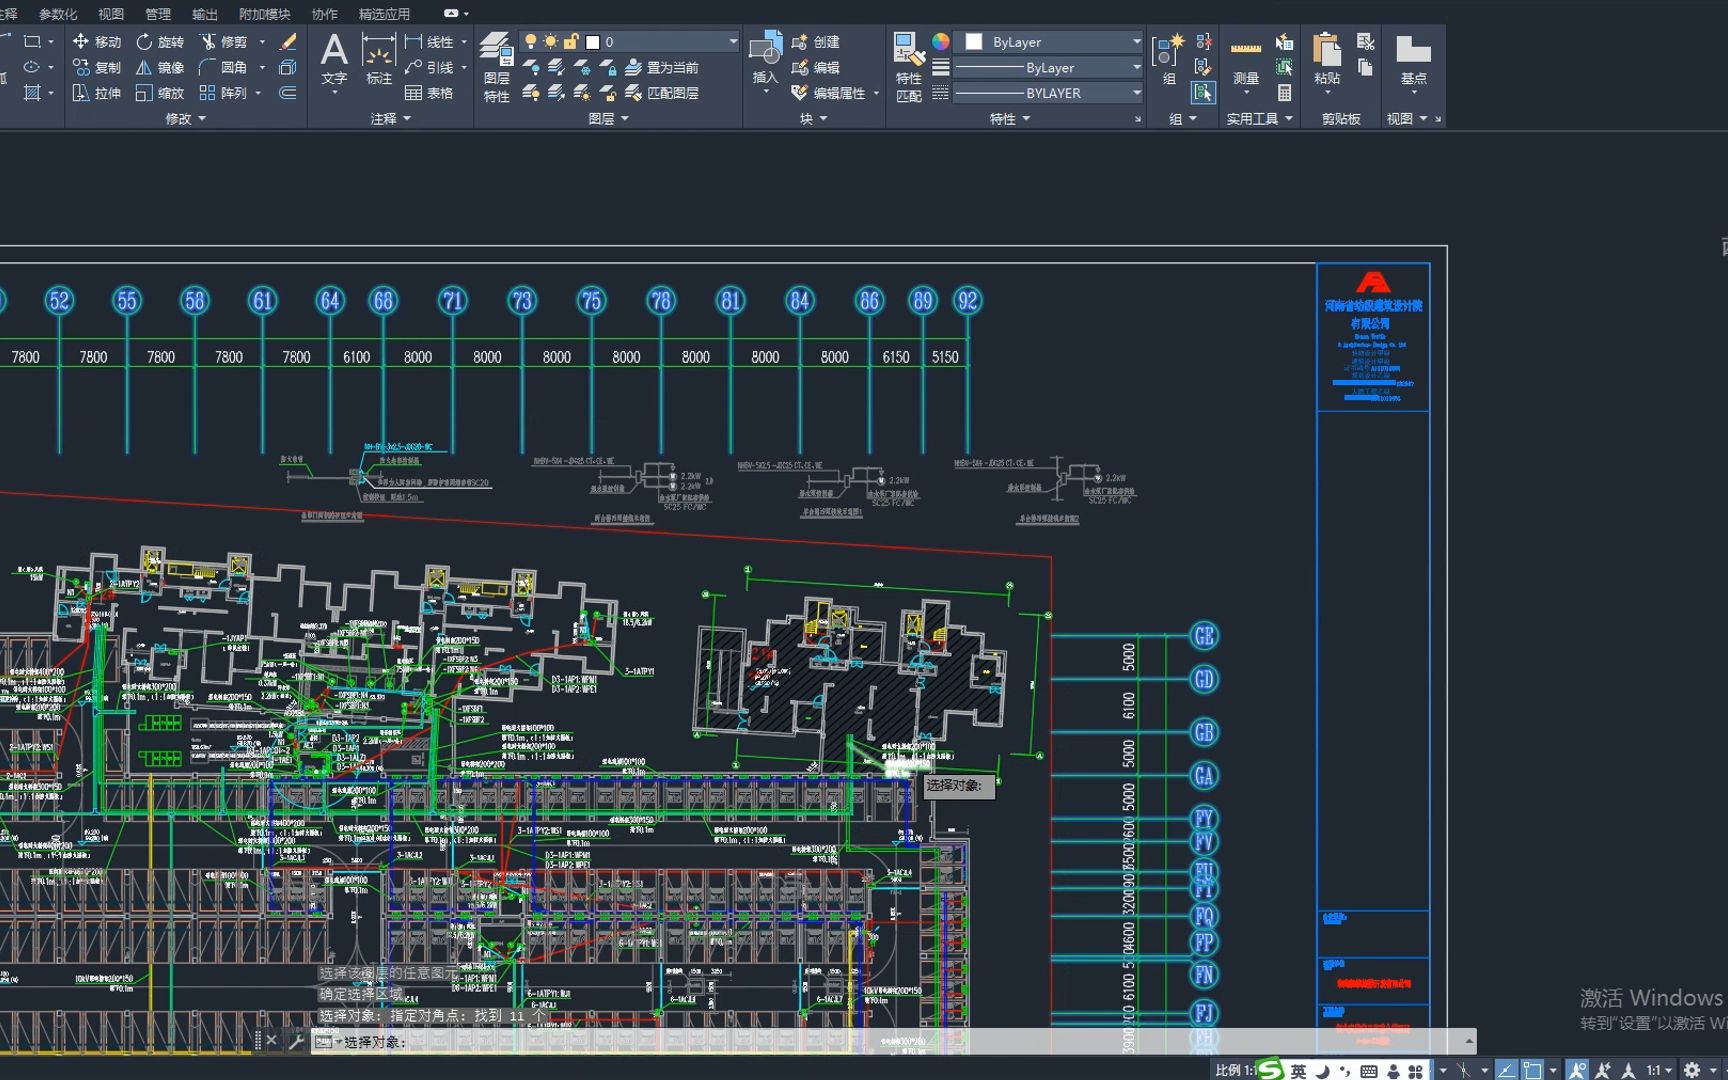Select the Mirror (镜像) tool
The height and width of the screenshot is (1080, 1728).
[160, 67]
